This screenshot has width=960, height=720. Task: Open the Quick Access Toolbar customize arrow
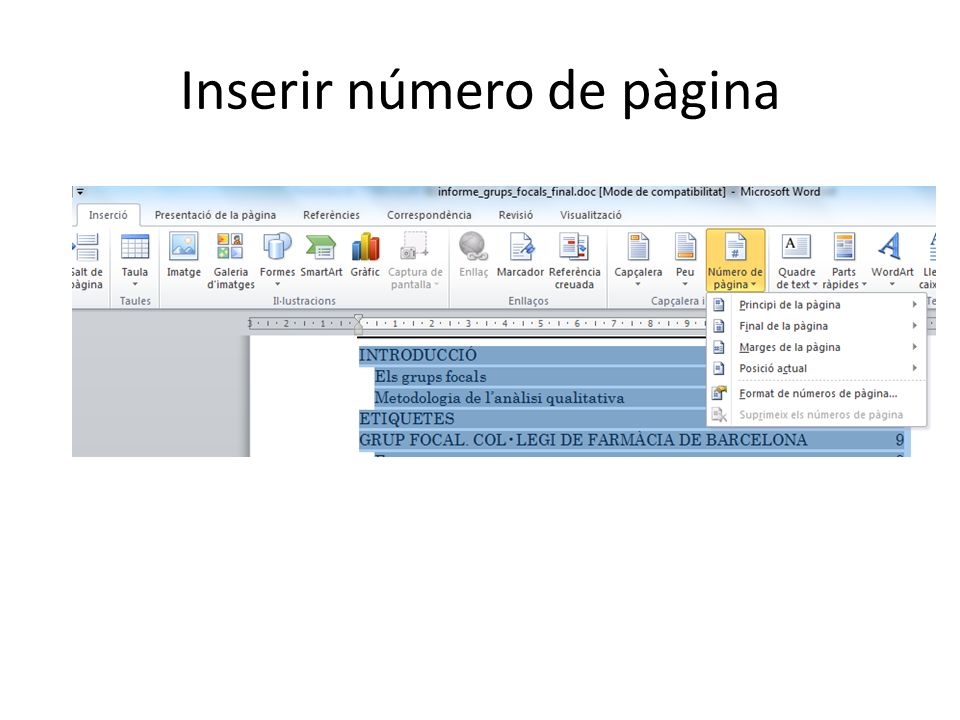click(x=80, y=192)
